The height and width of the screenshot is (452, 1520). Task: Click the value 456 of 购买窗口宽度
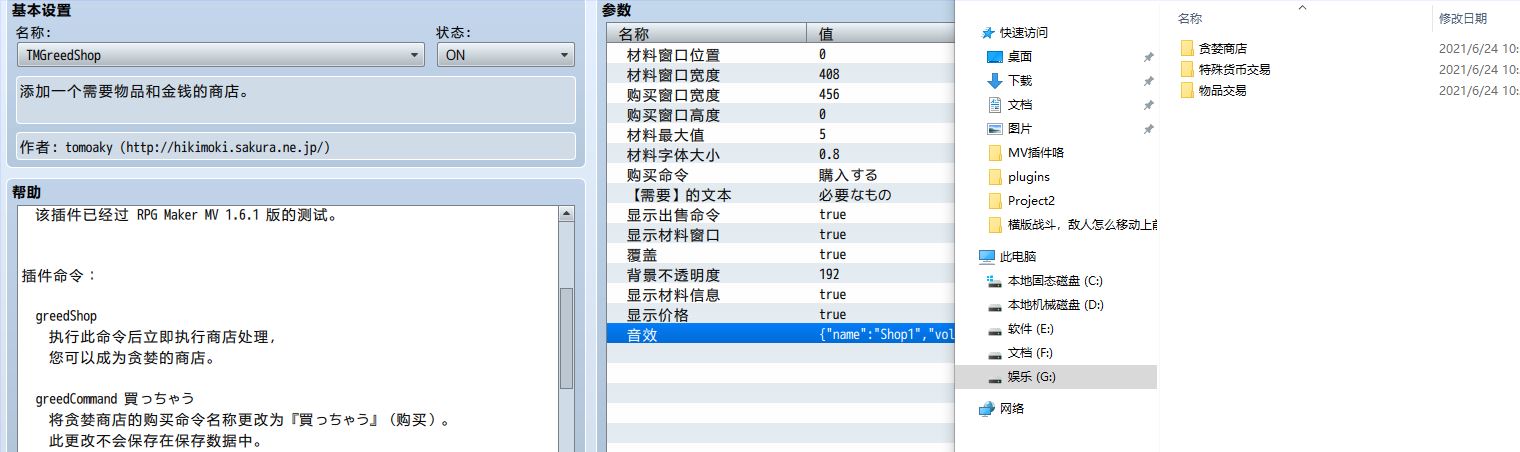[829, 95]
